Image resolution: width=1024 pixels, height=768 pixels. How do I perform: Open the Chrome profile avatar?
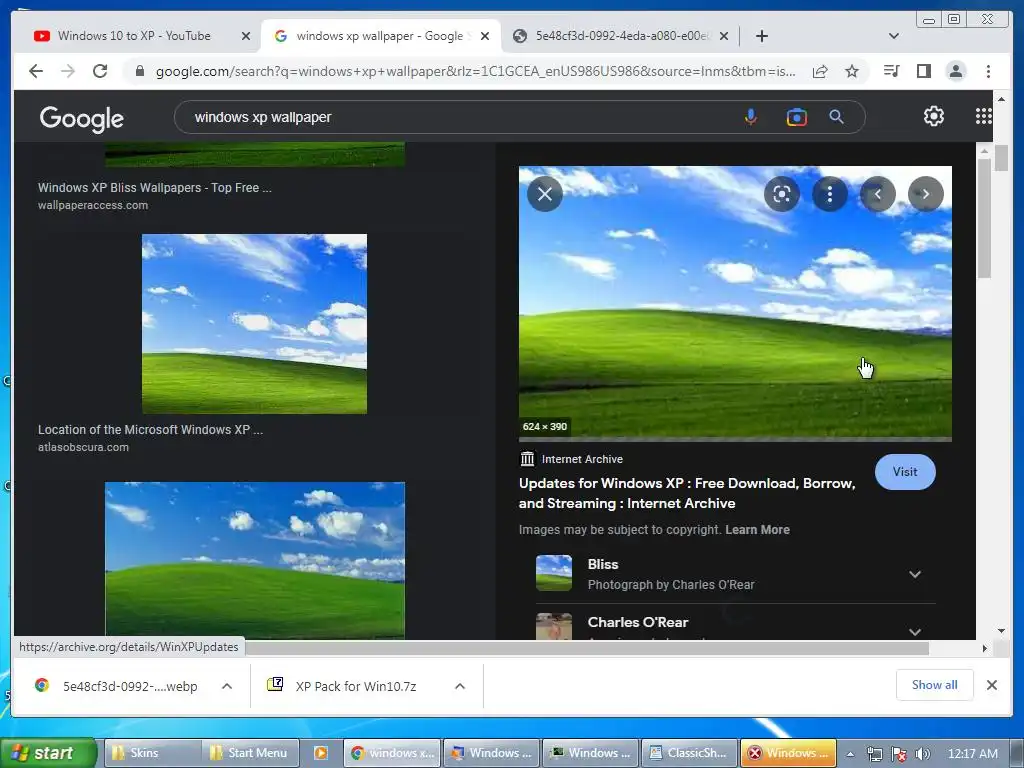[955, 71]
